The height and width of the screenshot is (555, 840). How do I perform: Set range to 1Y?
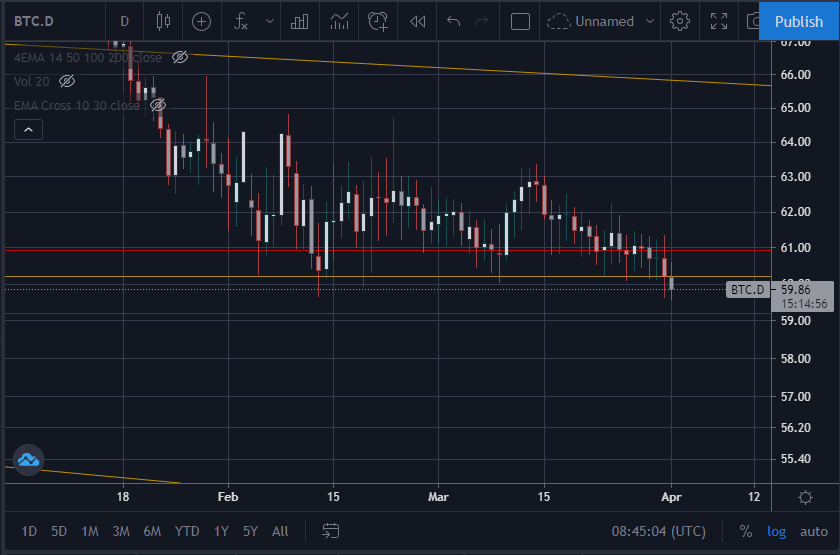point(221,531)
